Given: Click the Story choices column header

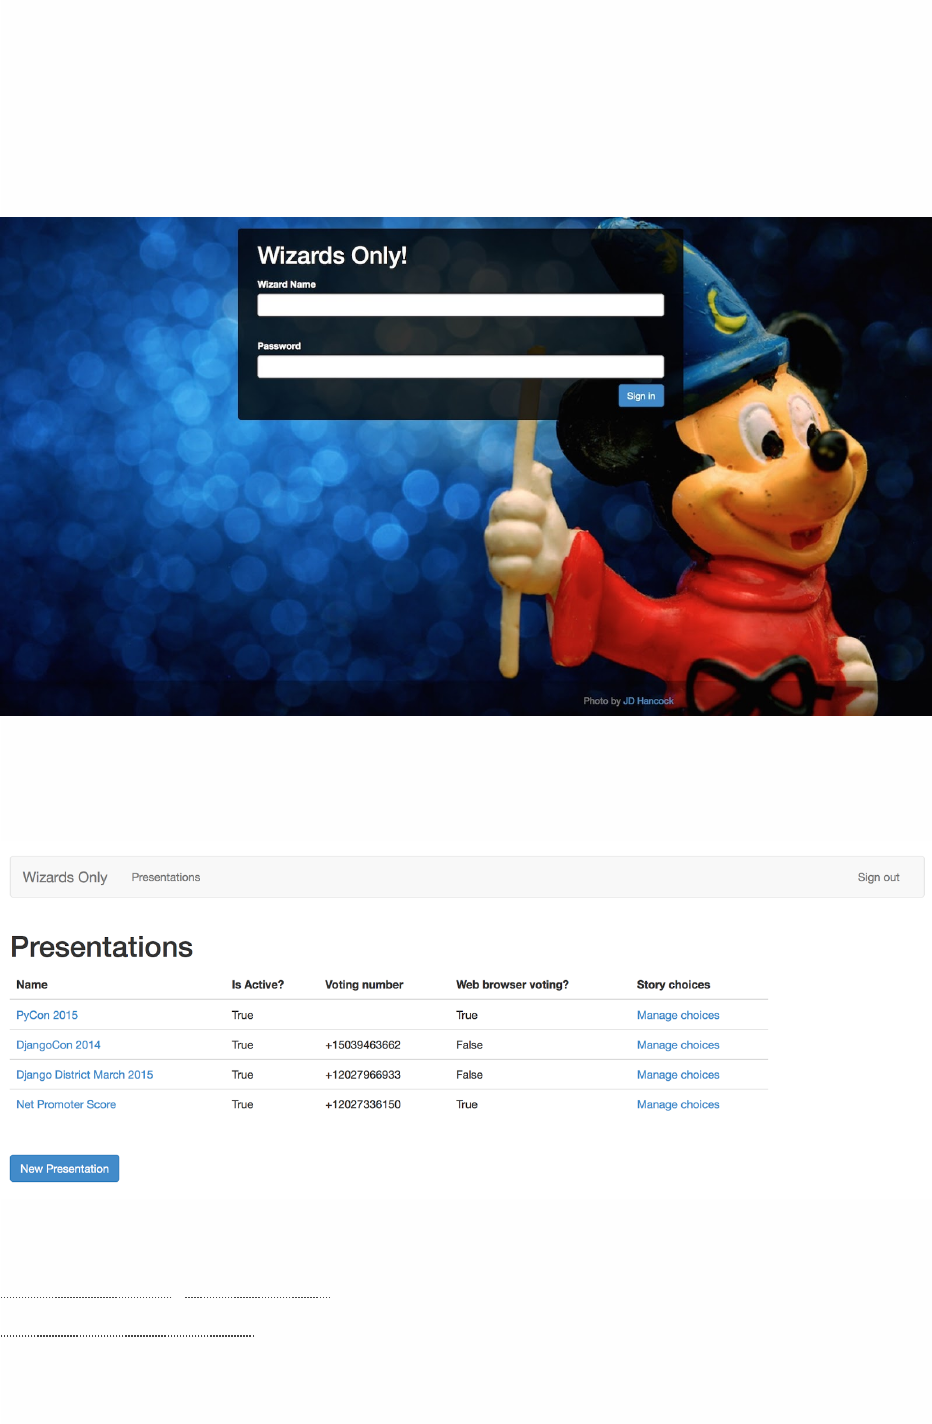Looking at the screenshot, I should point(673,985).
